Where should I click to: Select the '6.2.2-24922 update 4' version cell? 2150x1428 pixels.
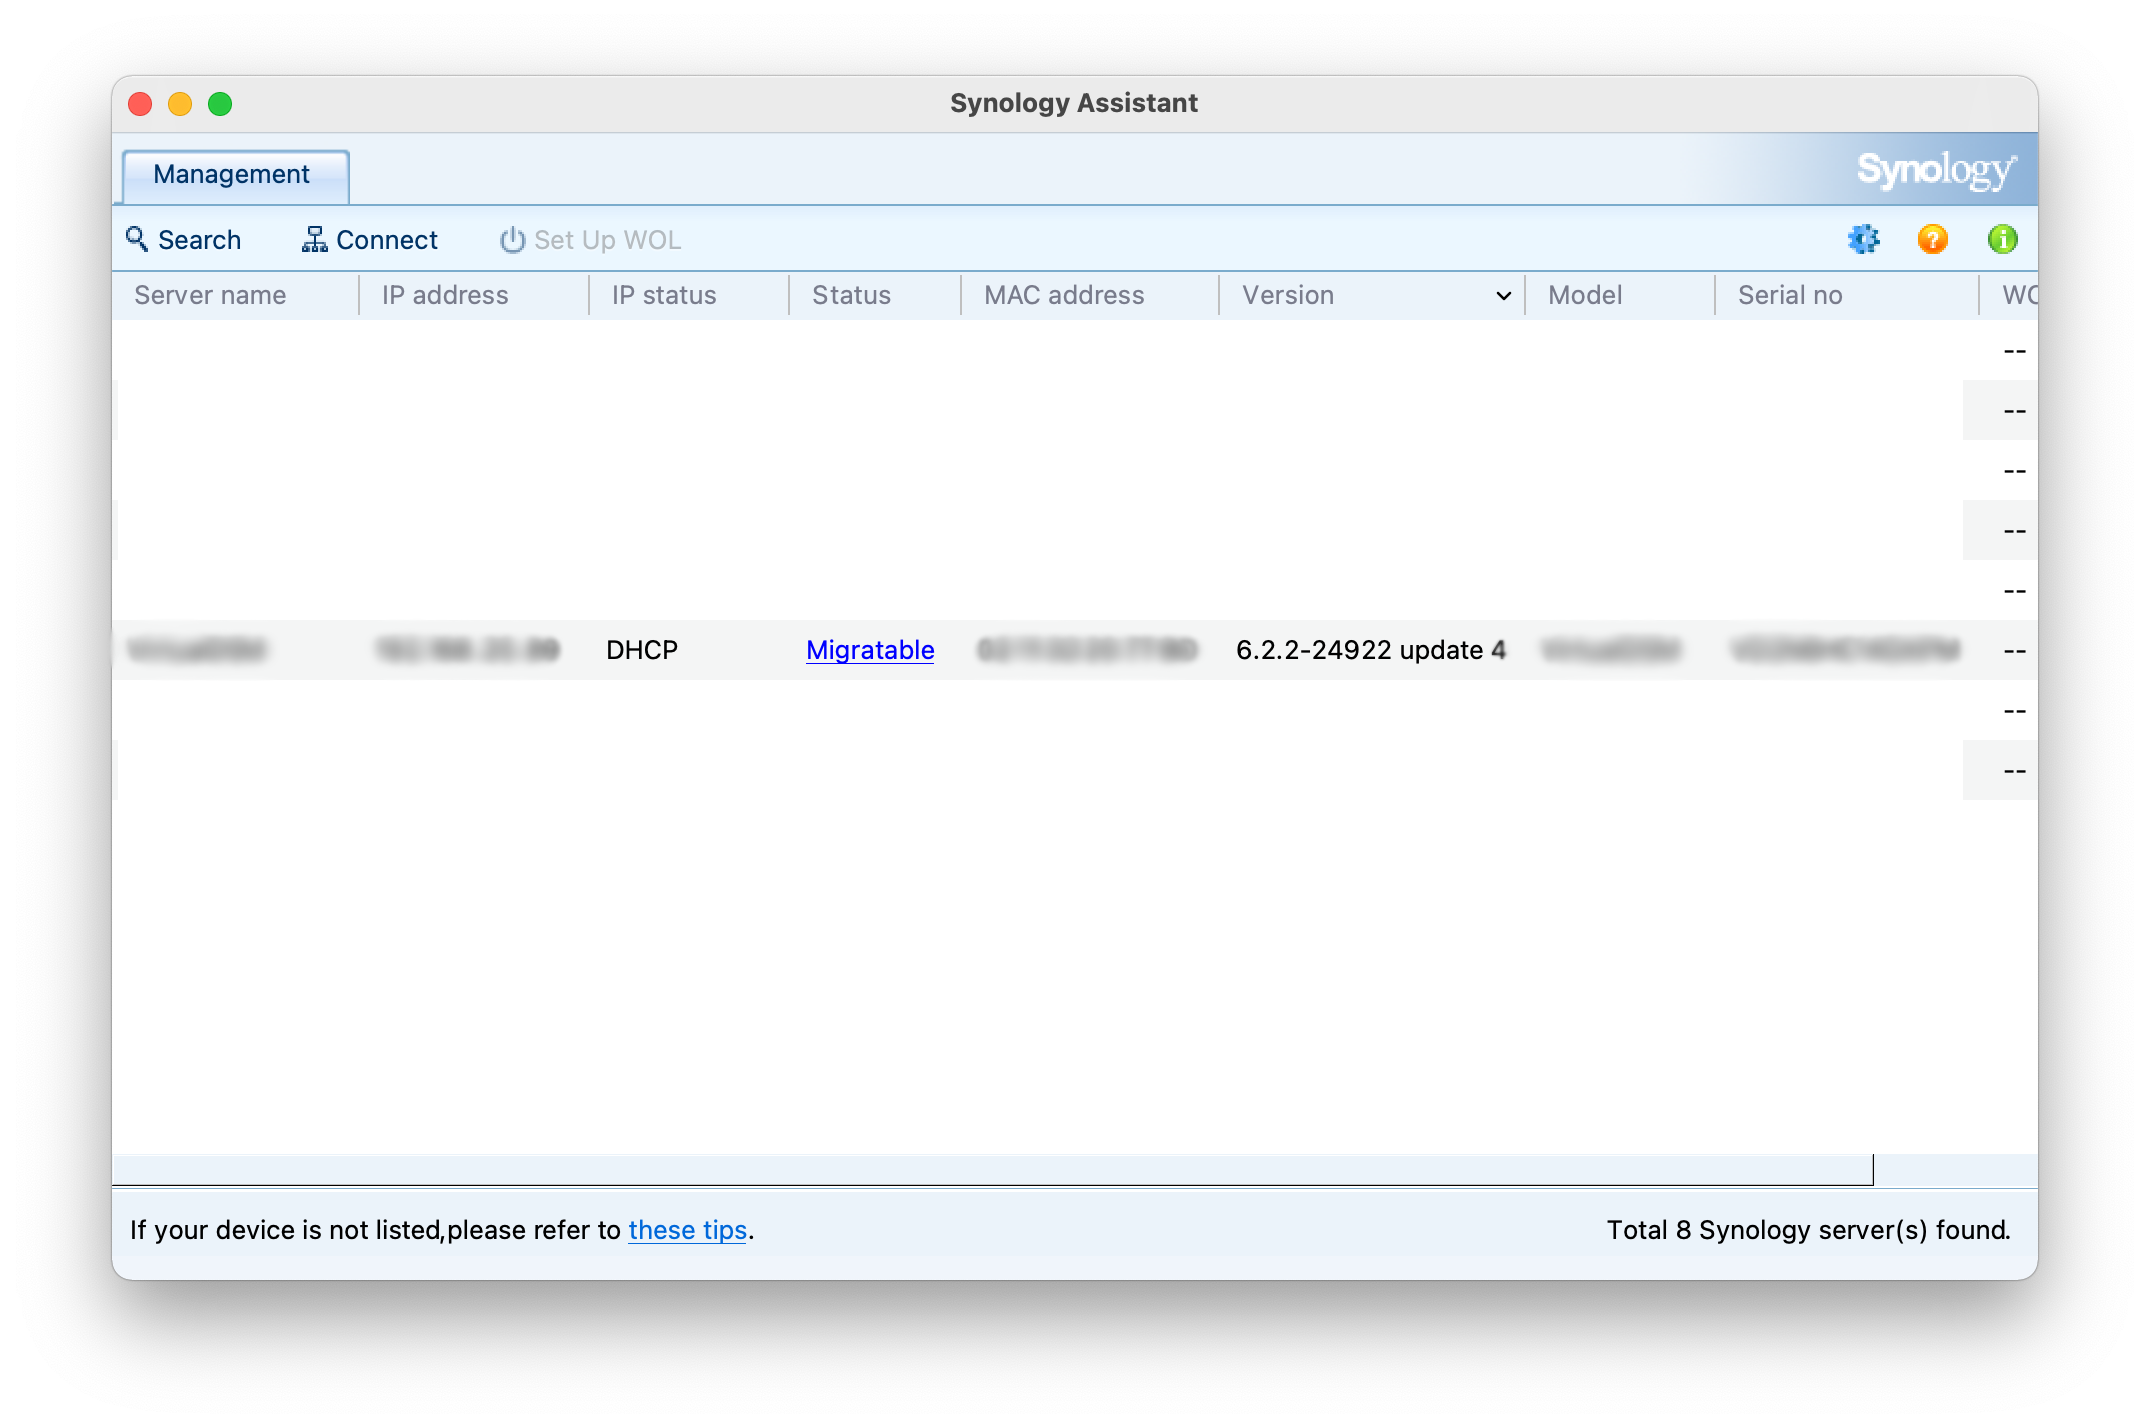coord(1370,650)
